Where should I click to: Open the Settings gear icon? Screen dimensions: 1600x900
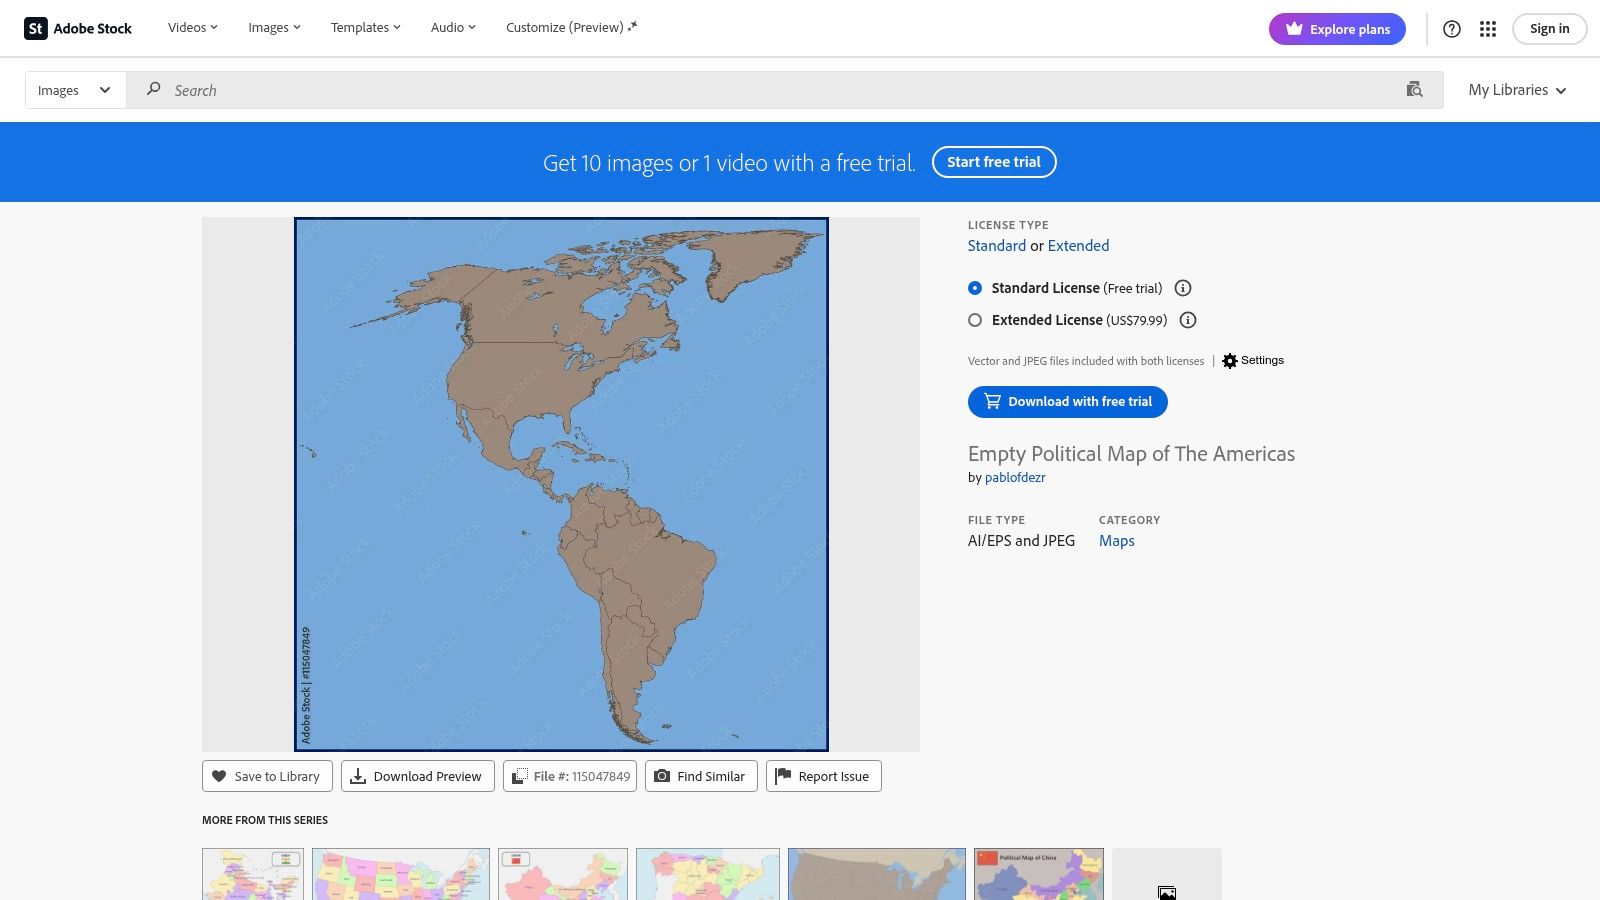tap(1230, 361)
